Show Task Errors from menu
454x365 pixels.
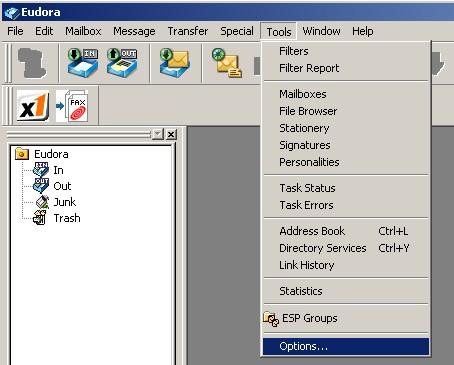[346, 205]
